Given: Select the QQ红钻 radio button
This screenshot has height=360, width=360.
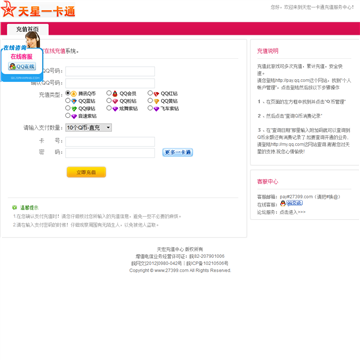Looking at the screenshot, I should pos(150,93).
